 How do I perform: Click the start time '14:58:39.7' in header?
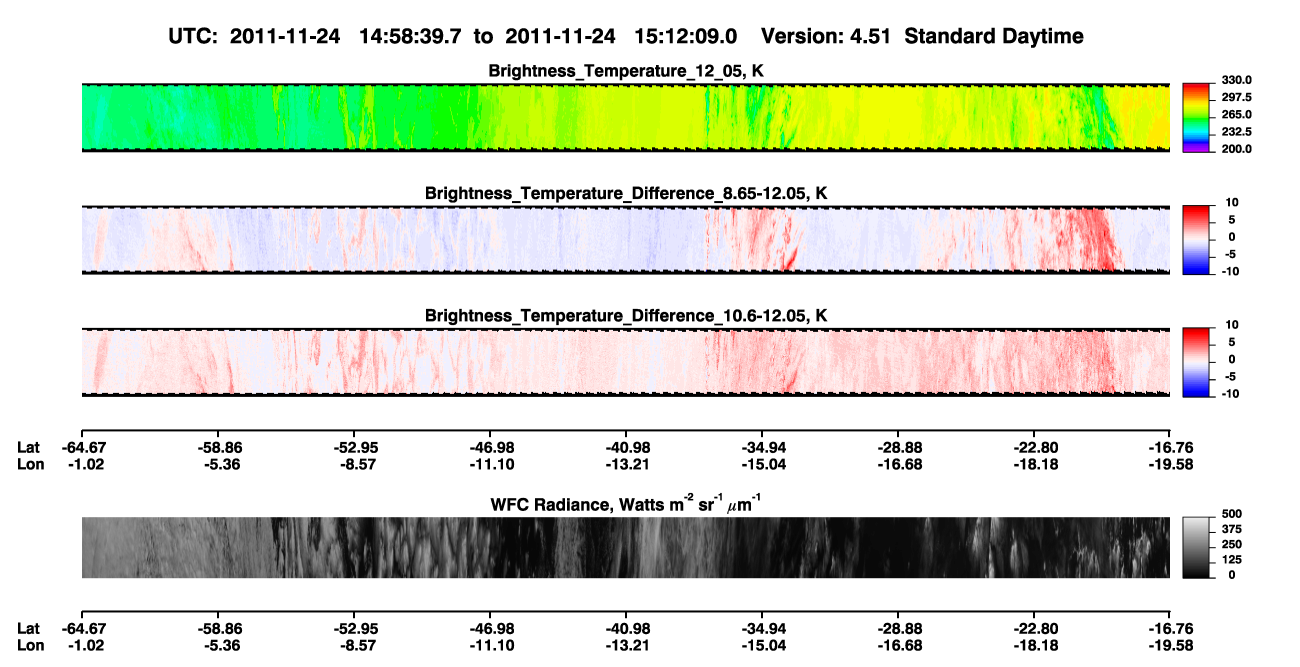point(412,37)
